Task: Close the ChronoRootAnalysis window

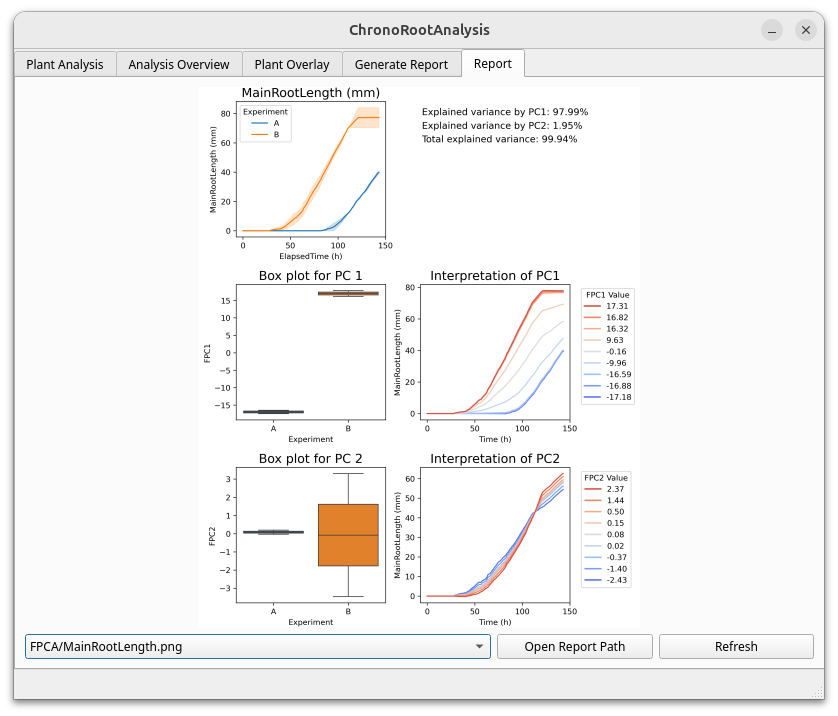Action: point(806,30)
